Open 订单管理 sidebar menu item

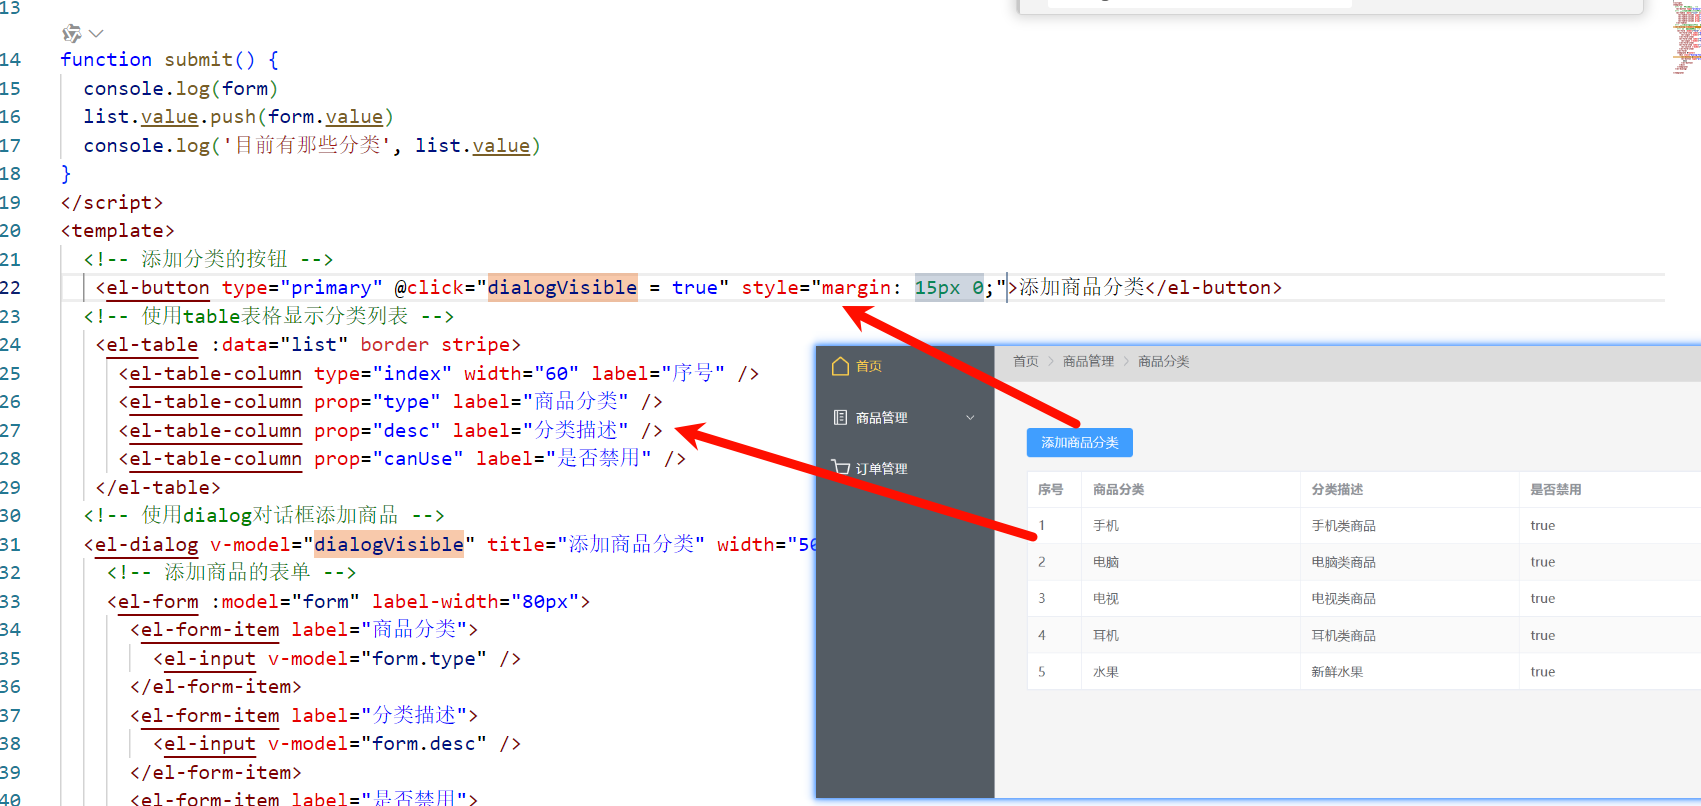click(905, 468)
